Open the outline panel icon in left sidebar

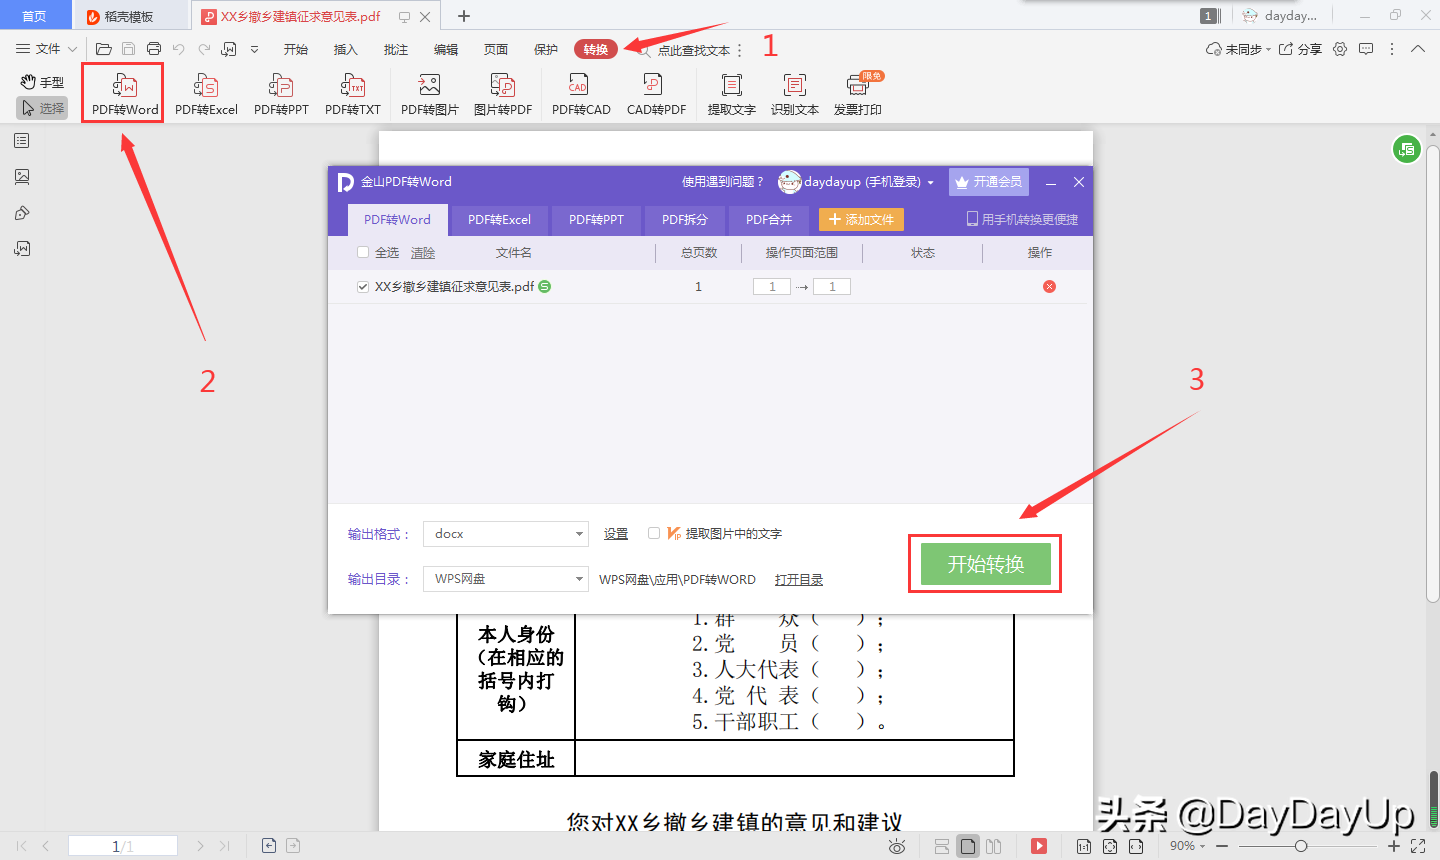point(22,141)
